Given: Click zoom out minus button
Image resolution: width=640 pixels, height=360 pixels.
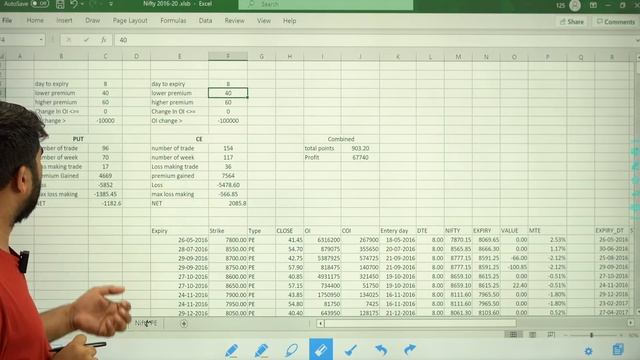Looking at the screenshot, I should [565, 335].
